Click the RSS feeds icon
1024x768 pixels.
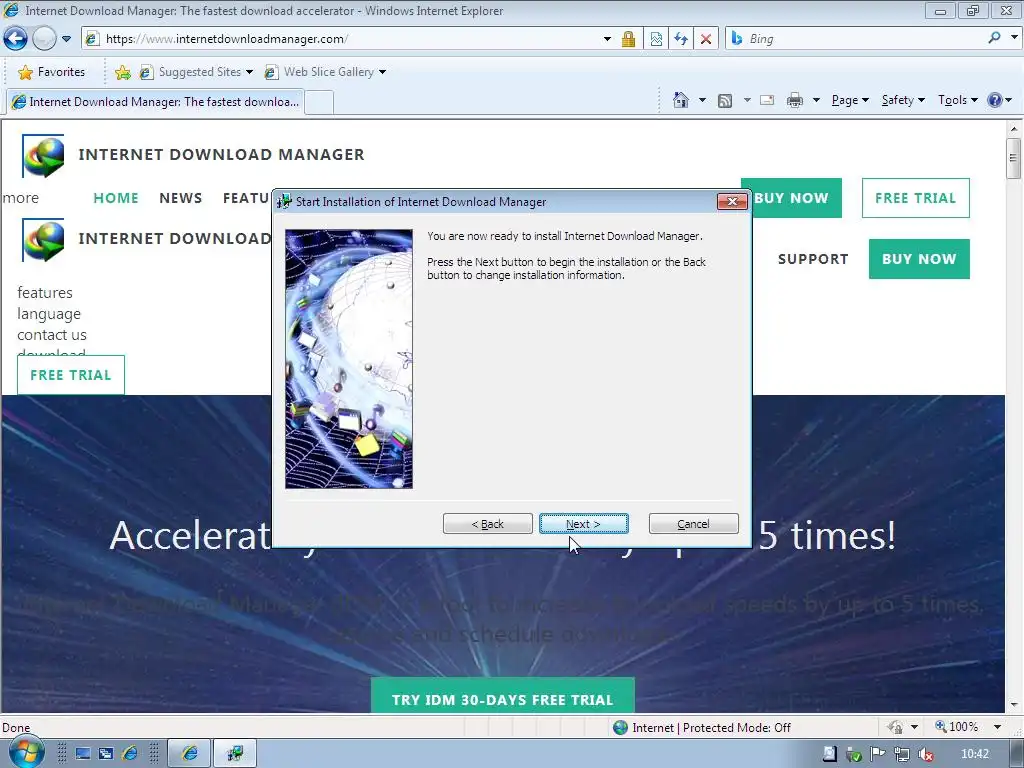(x=725, y=101)
